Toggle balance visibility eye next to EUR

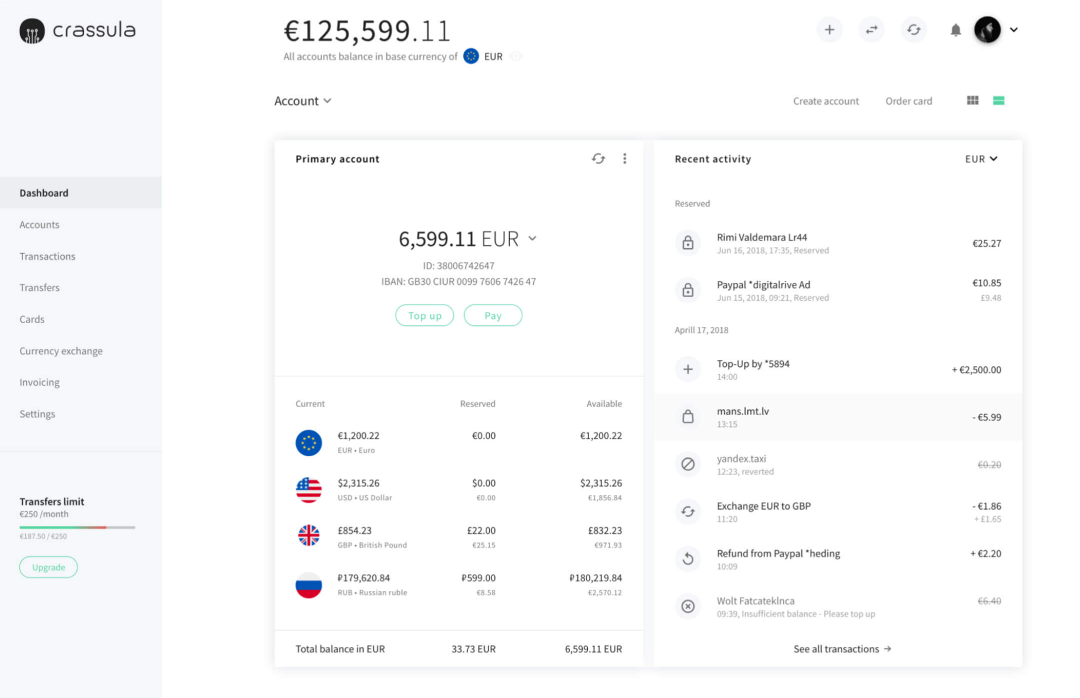click(516, 57)
